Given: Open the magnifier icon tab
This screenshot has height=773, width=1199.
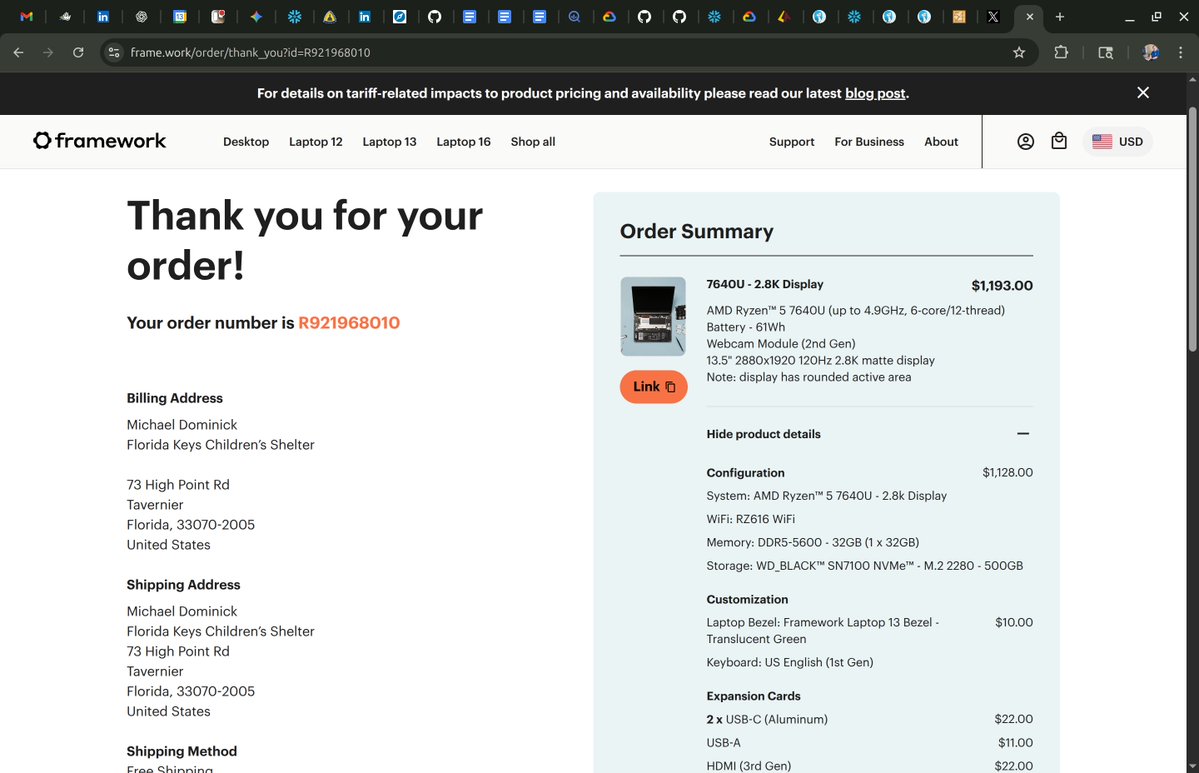Looking at the screenshot, I should 574,17.
